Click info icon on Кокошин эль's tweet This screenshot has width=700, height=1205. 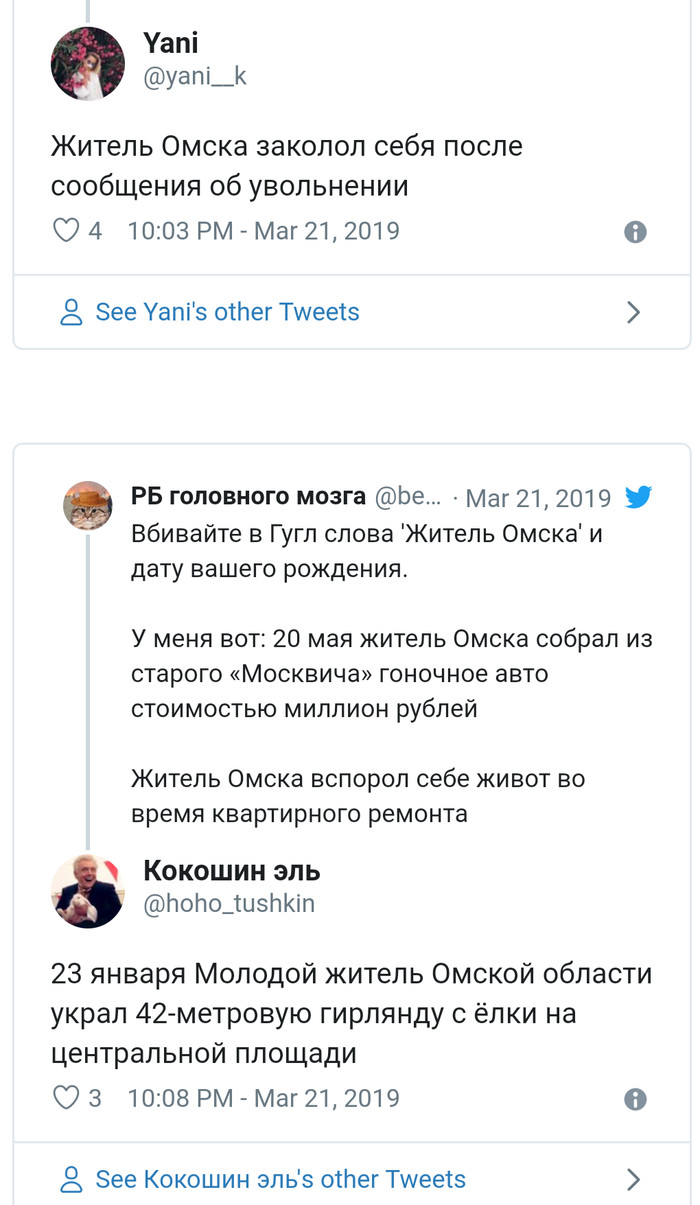(635, 1099)
